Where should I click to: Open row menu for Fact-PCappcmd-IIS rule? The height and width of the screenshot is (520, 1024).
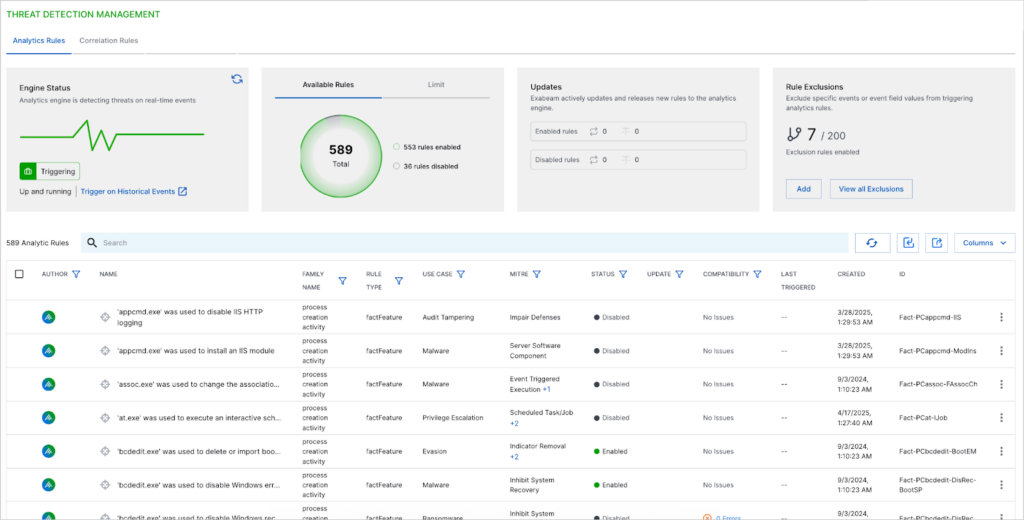click(x=1001, y=317)
